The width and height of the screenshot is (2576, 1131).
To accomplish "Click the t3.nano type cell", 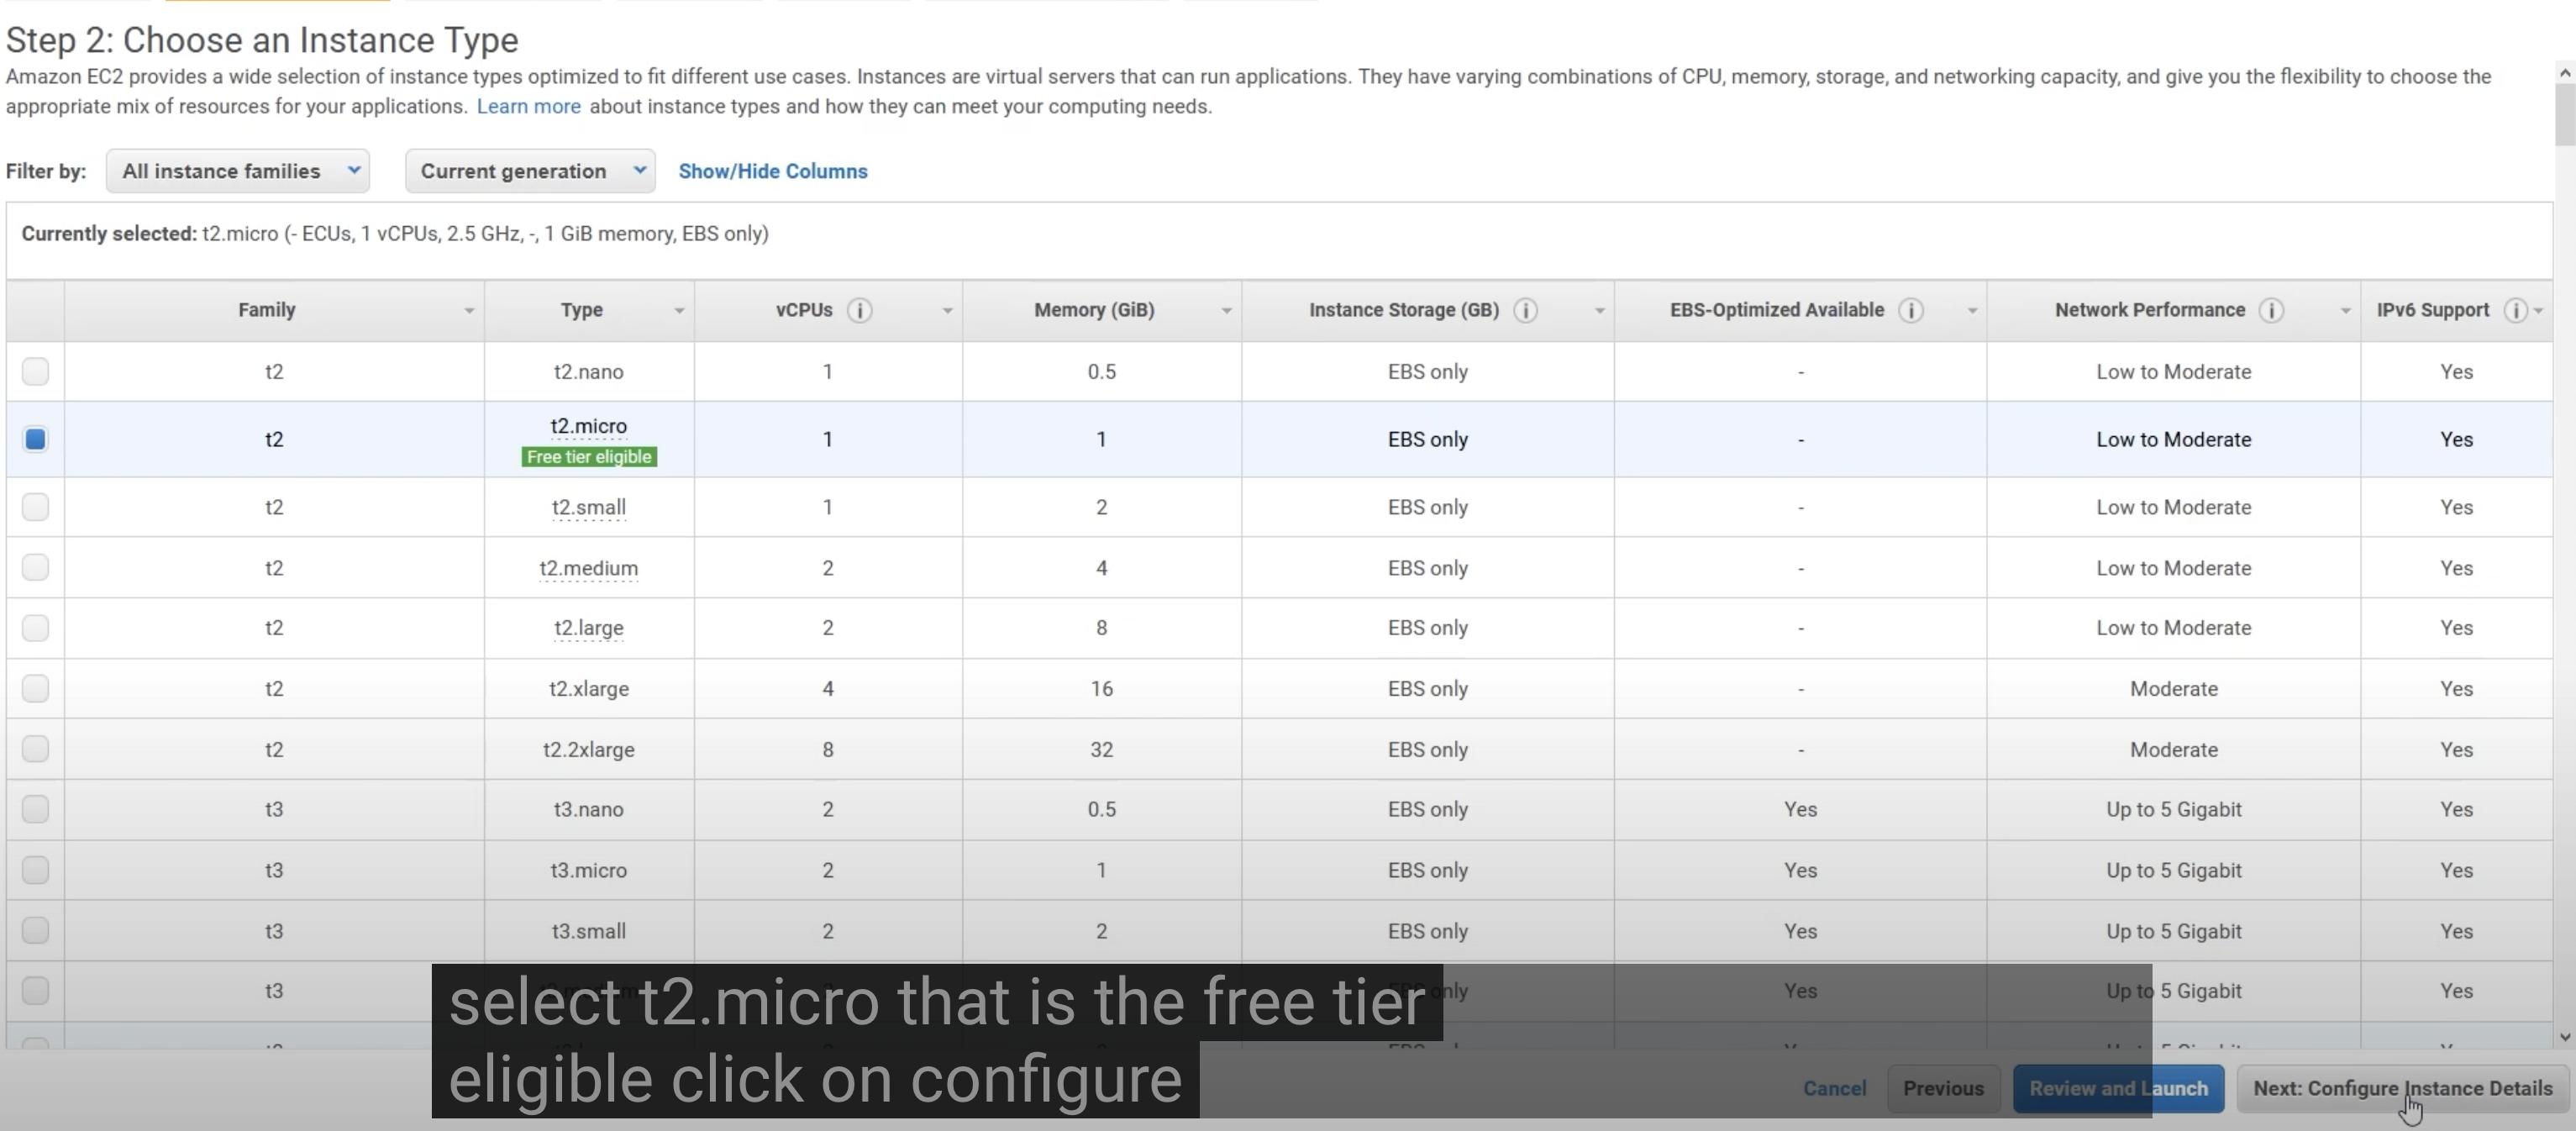I will (589, 809).
